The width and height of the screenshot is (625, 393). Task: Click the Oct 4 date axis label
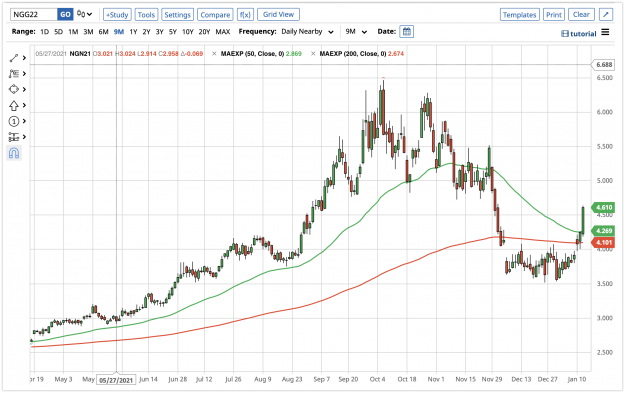(377, 379)
